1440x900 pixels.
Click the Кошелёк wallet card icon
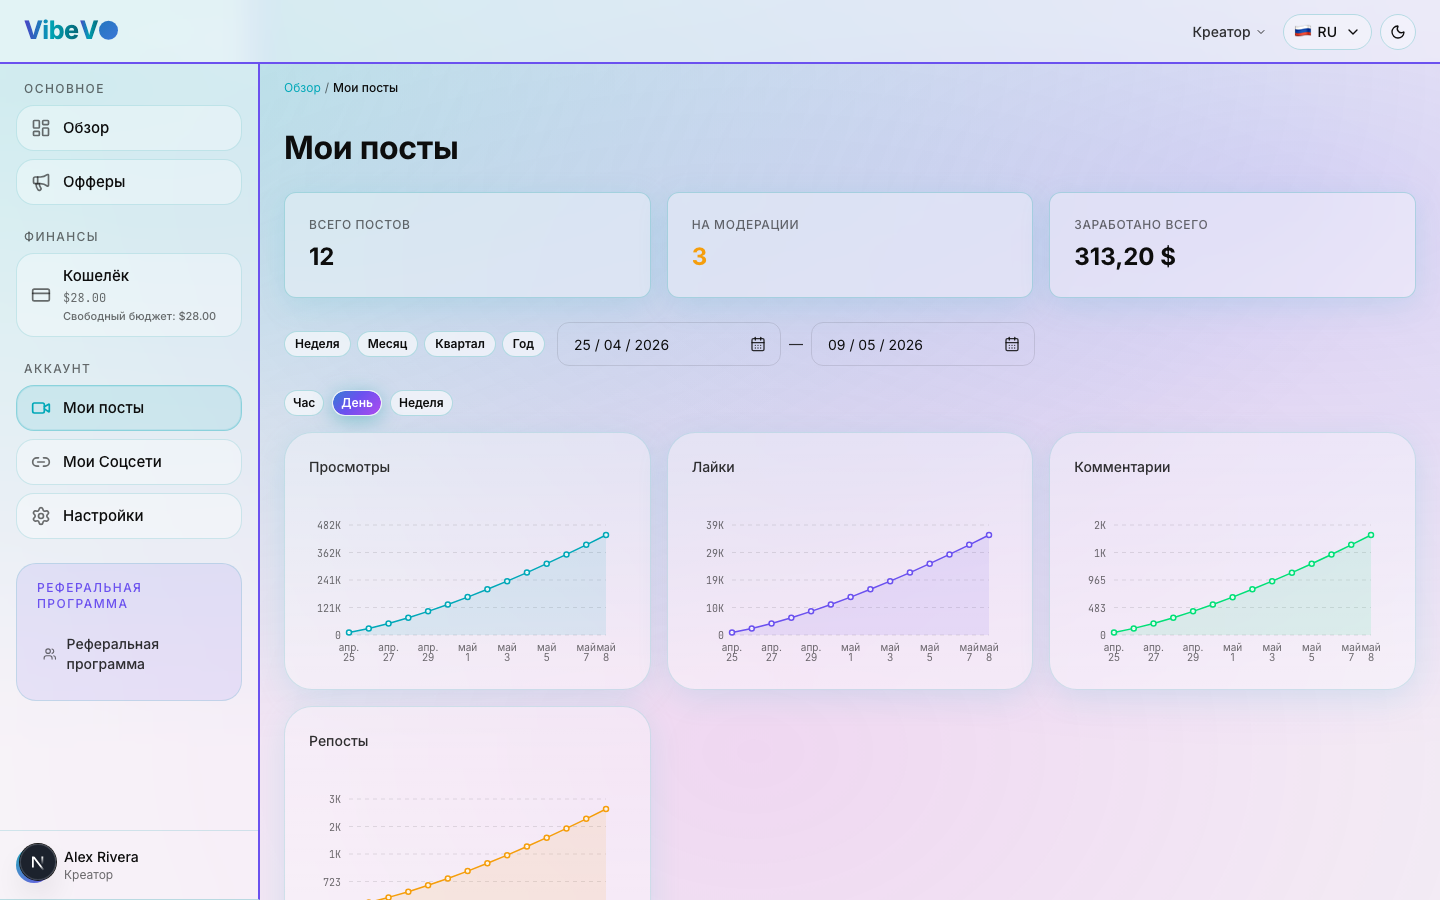[41, 295]
